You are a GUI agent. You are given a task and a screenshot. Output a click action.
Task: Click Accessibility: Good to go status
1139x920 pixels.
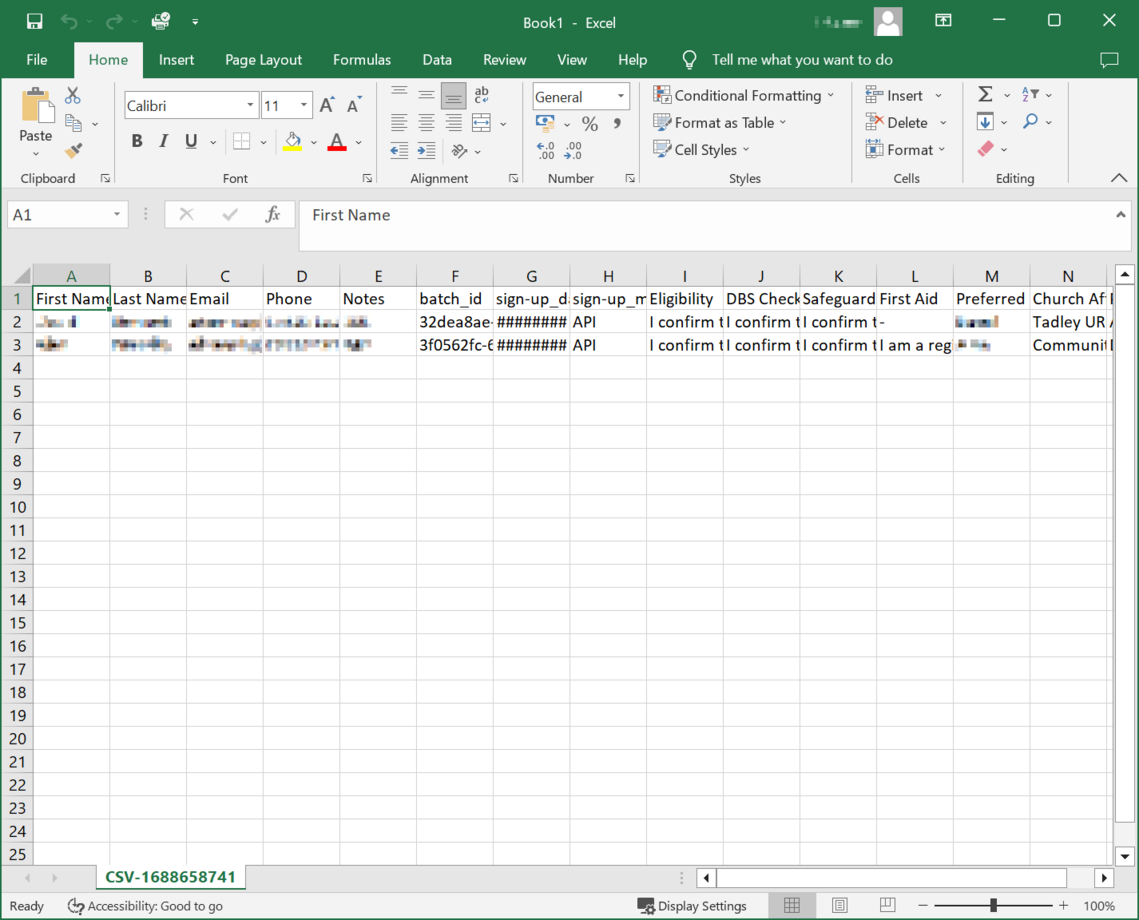(x=145, y=905)
